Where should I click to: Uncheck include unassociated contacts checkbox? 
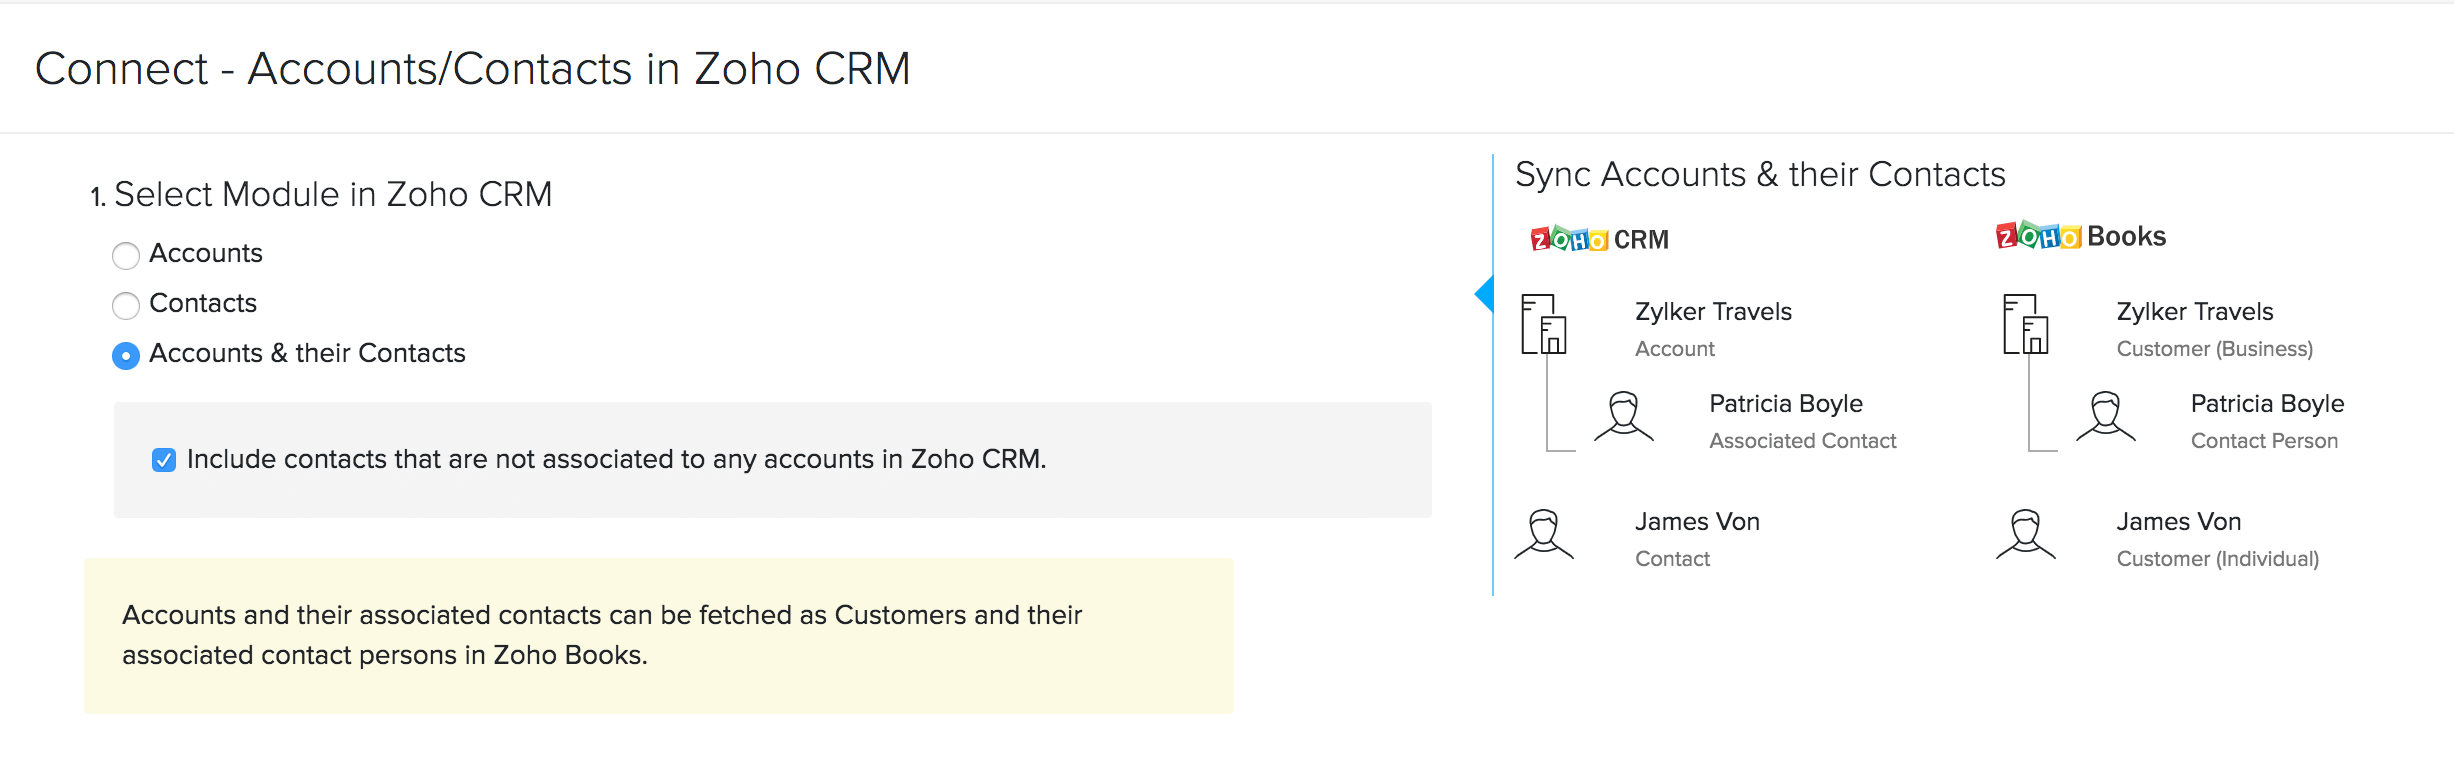coord(164,460)
